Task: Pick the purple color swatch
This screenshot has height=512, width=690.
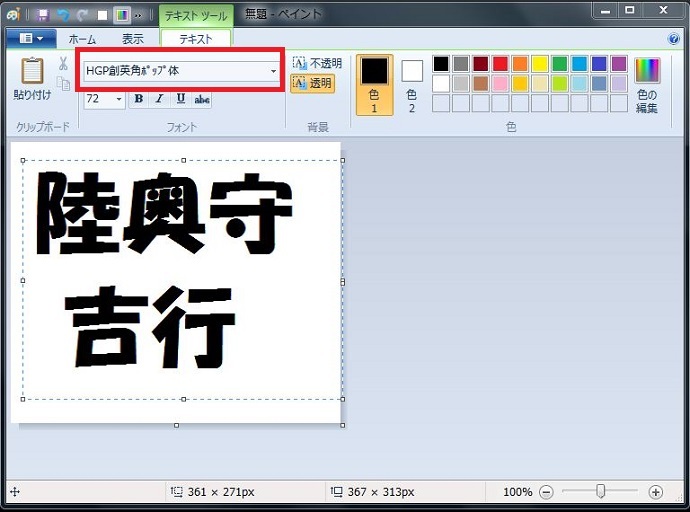Action: coord(619,64)
